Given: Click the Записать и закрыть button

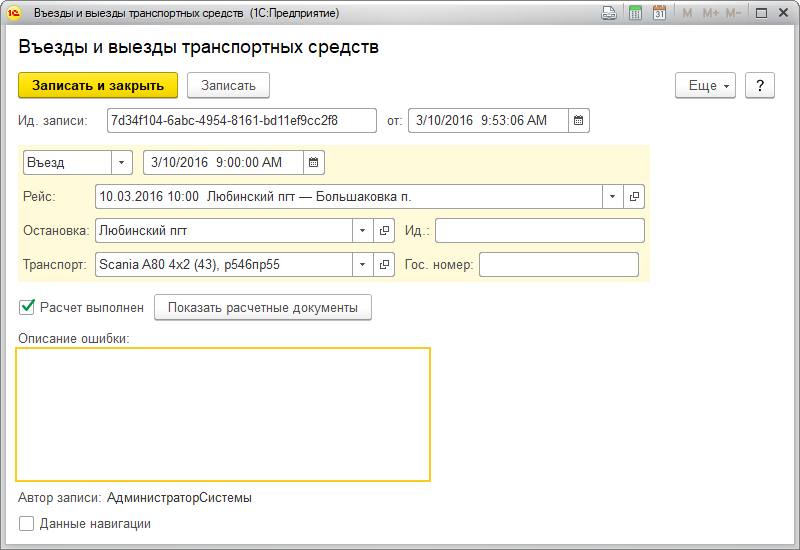Looking at the screenshot, I should pyautogui.click(x=98, y=86).
